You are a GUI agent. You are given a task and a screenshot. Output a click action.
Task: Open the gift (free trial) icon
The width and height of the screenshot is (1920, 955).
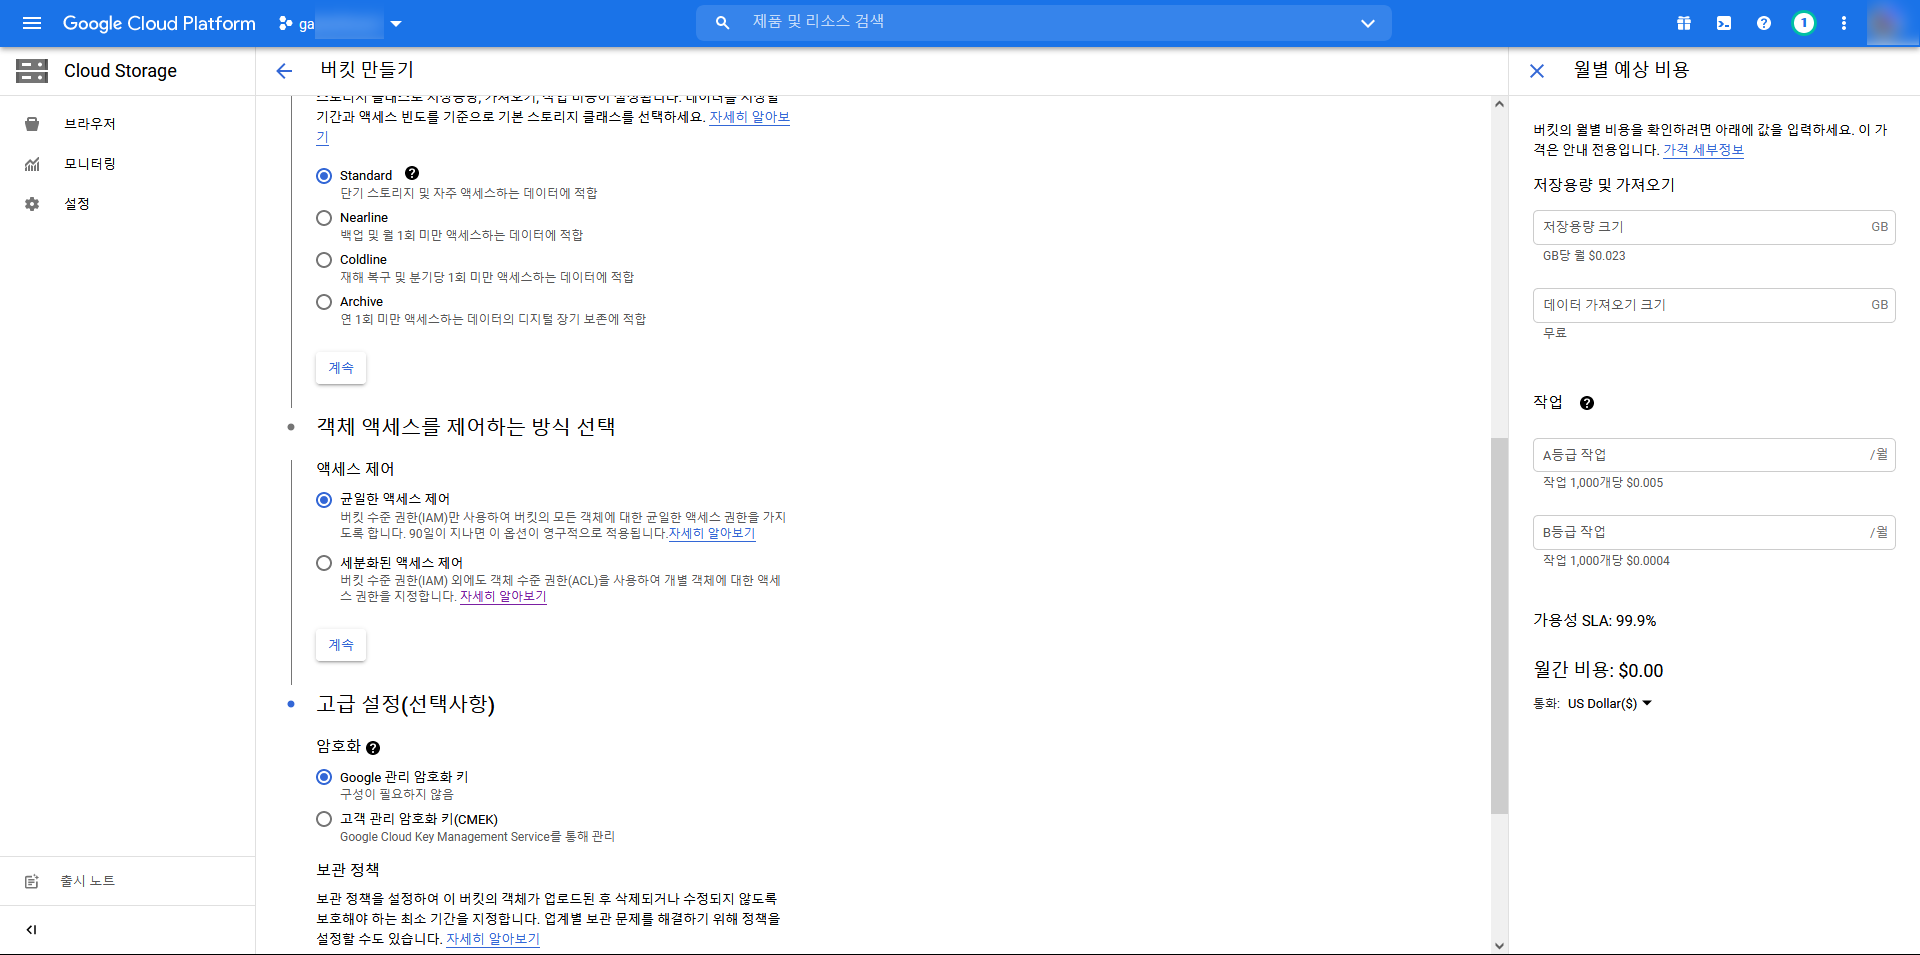tap(1684, 23)
